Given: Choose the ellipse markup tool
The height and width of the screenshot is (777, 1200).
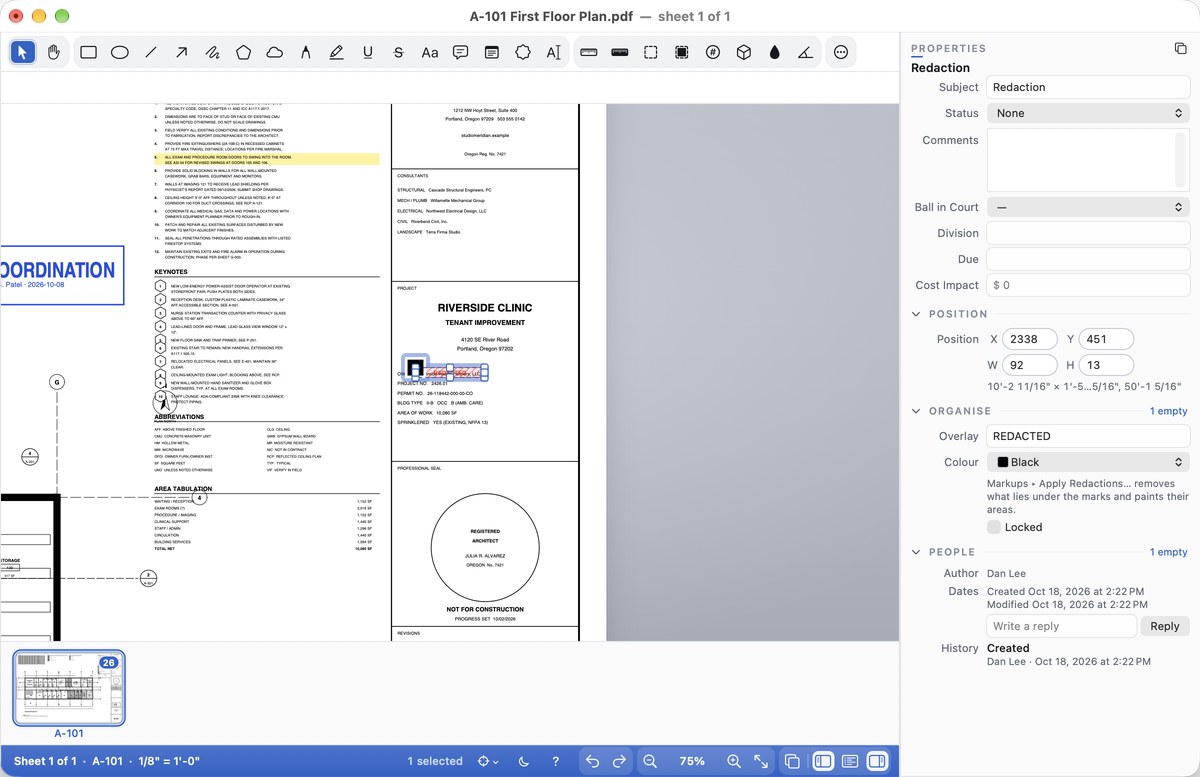Looking at the screenshot, I should (120, 52).
